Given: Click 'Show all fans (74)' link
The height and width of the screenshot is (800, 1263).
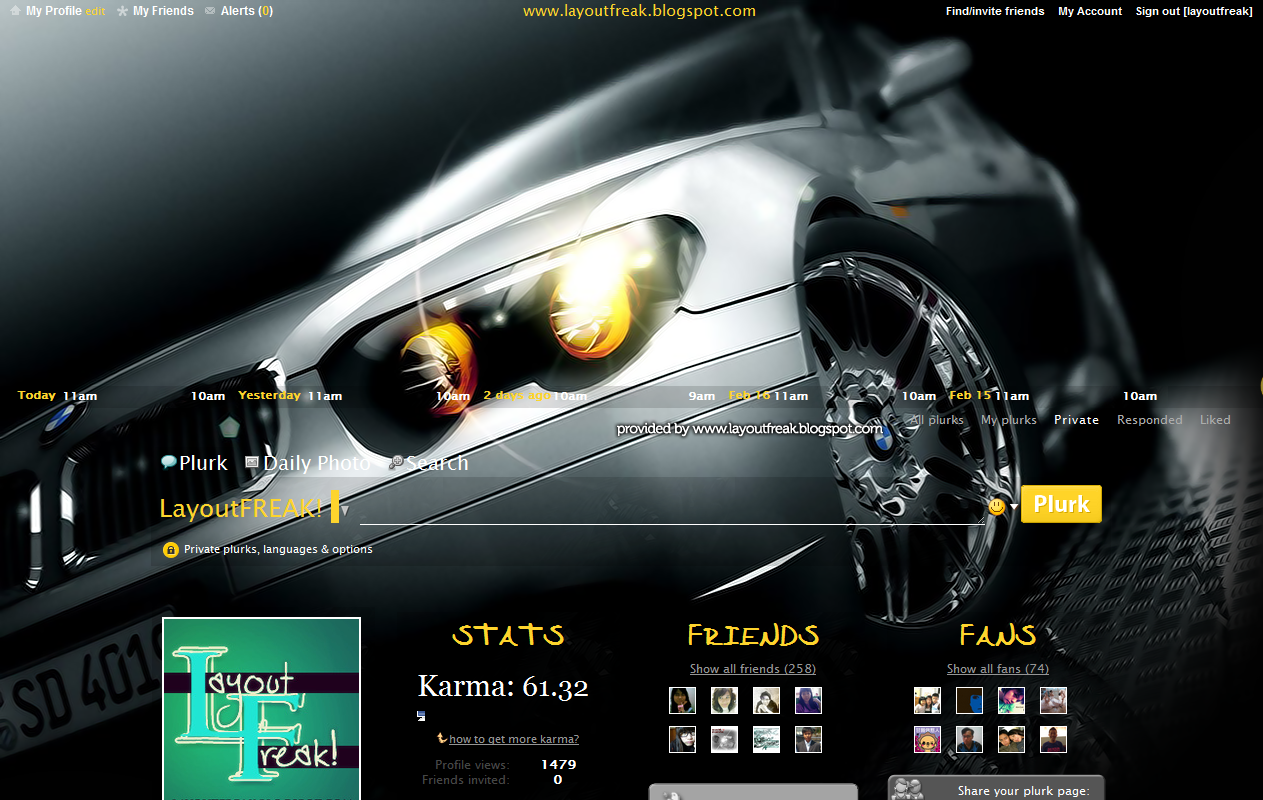Looking at the screenshot, I should tap(998, 669).
